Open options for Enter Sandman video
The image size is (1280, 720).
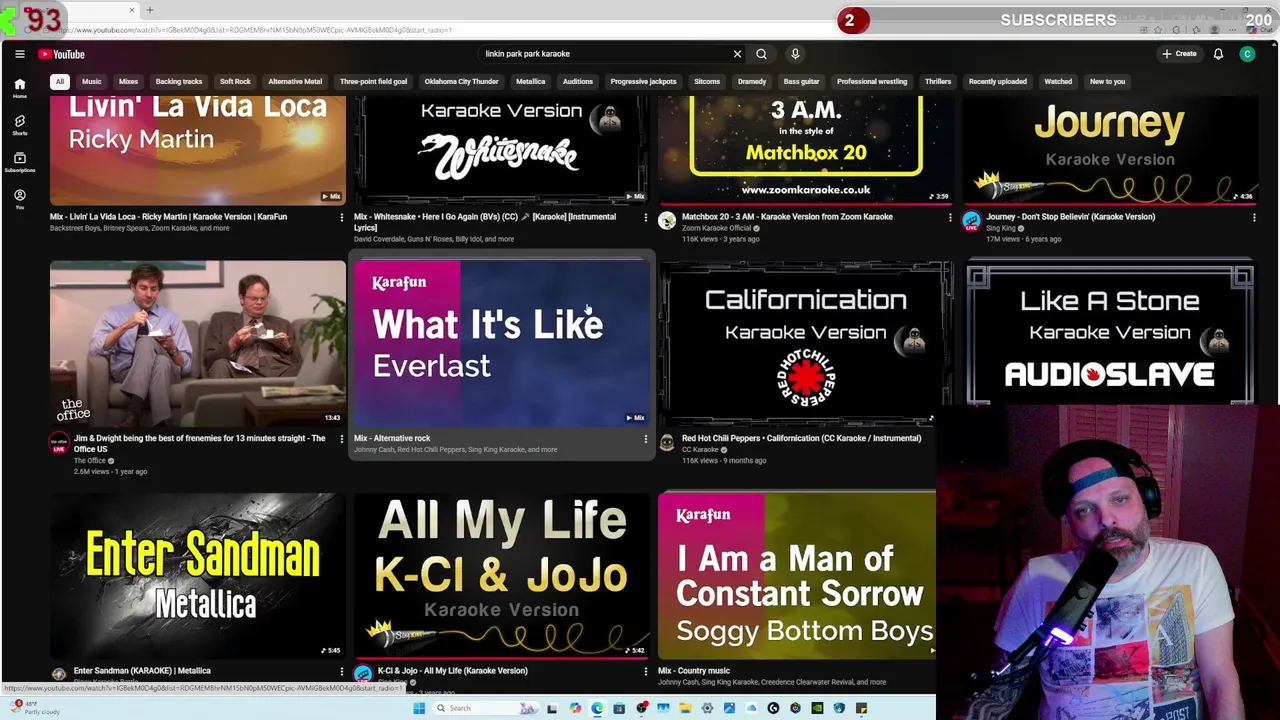click(x=341, y=671)
